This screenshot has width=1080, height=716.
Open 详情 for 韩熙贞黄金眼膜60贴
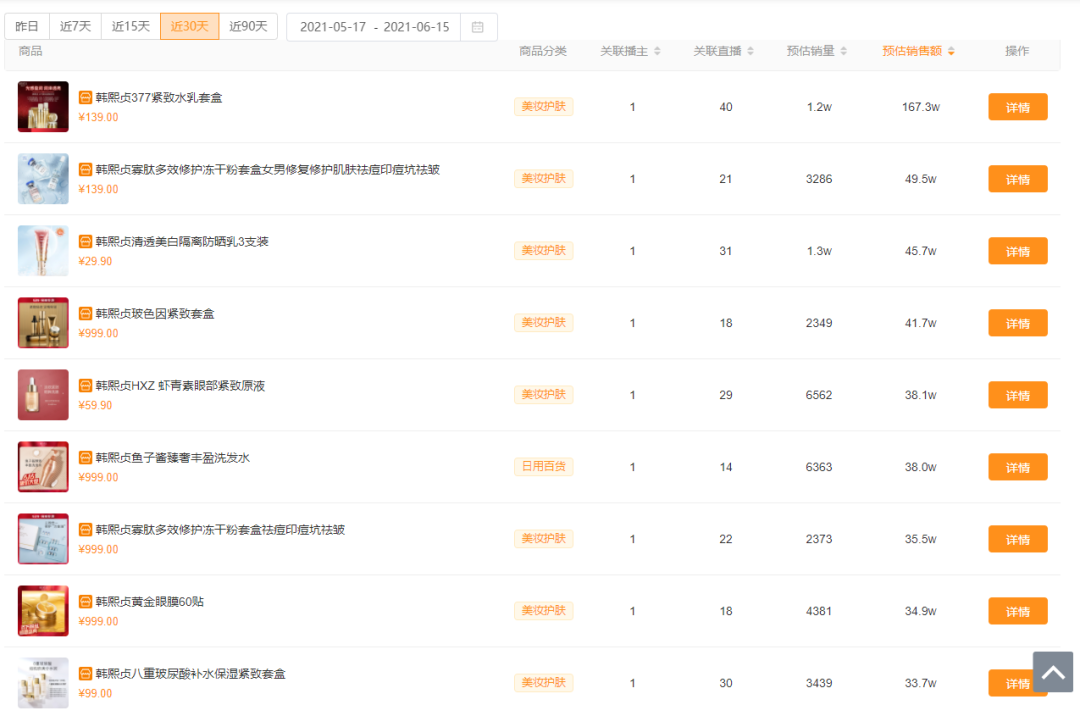click(x=1017, y=611)
